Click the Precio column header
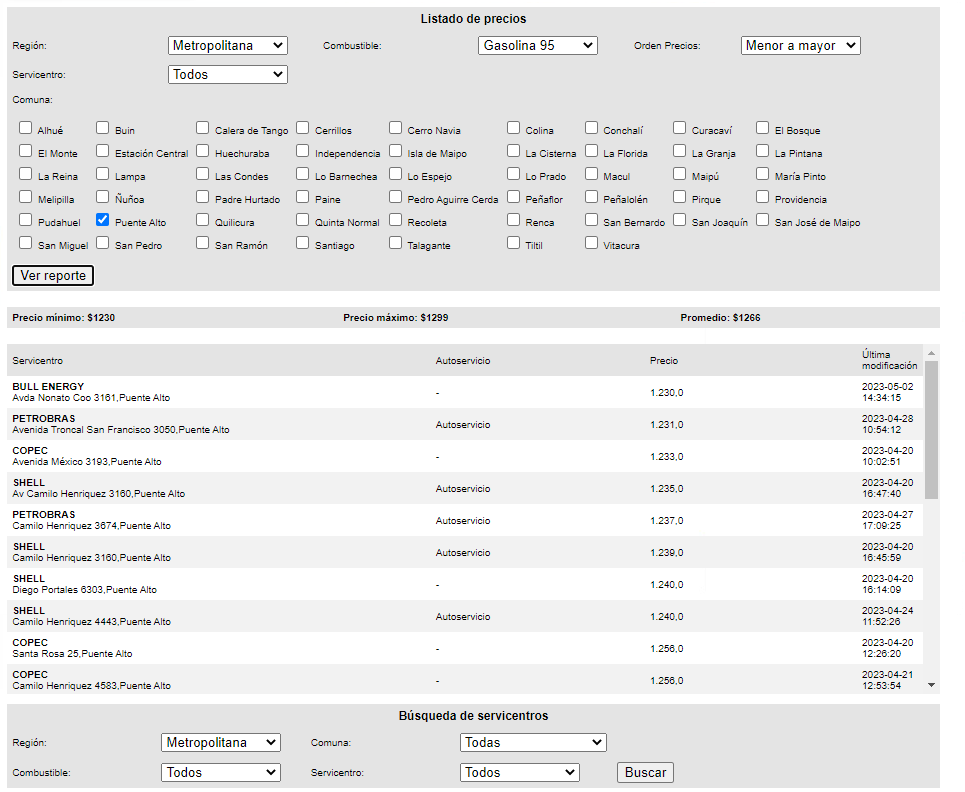This screenshot has height=792, width=965. (x=663, y=361)
